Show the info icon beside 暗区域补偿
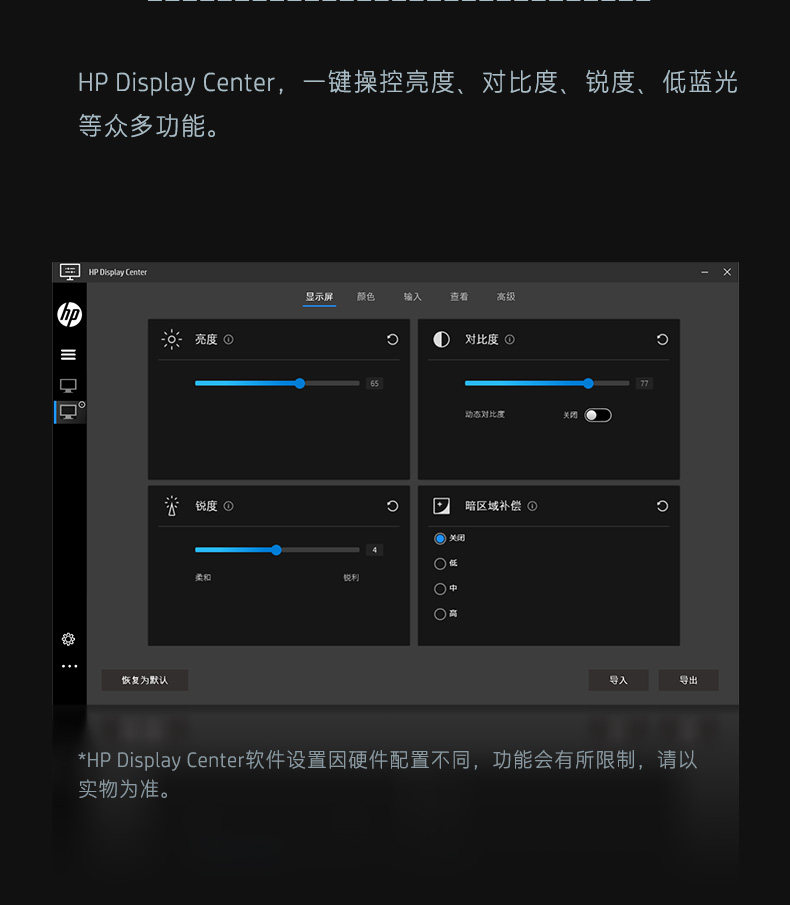 pos(532,506)
